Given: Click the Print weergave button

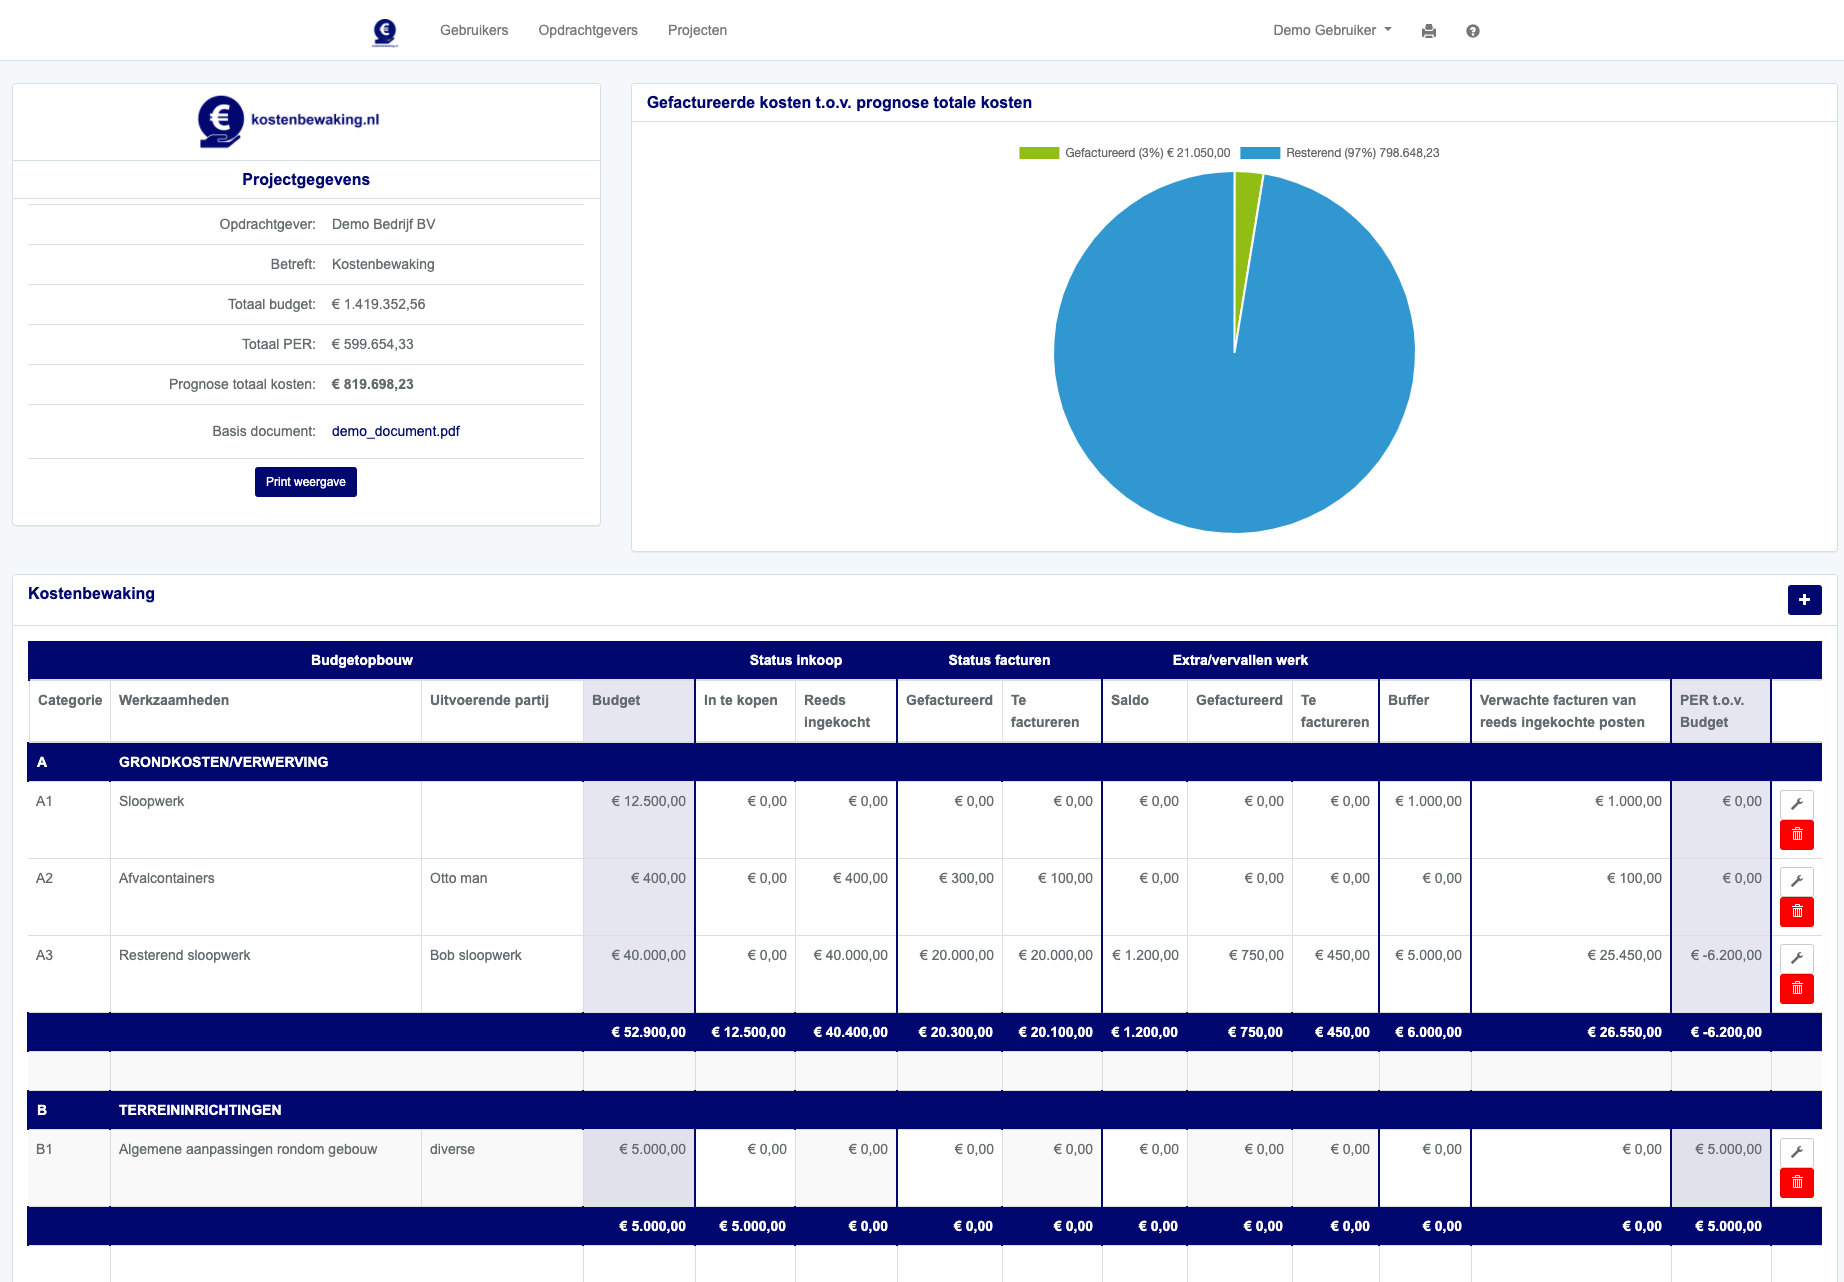Looking at the screenshot, I should tap(306, 482).
